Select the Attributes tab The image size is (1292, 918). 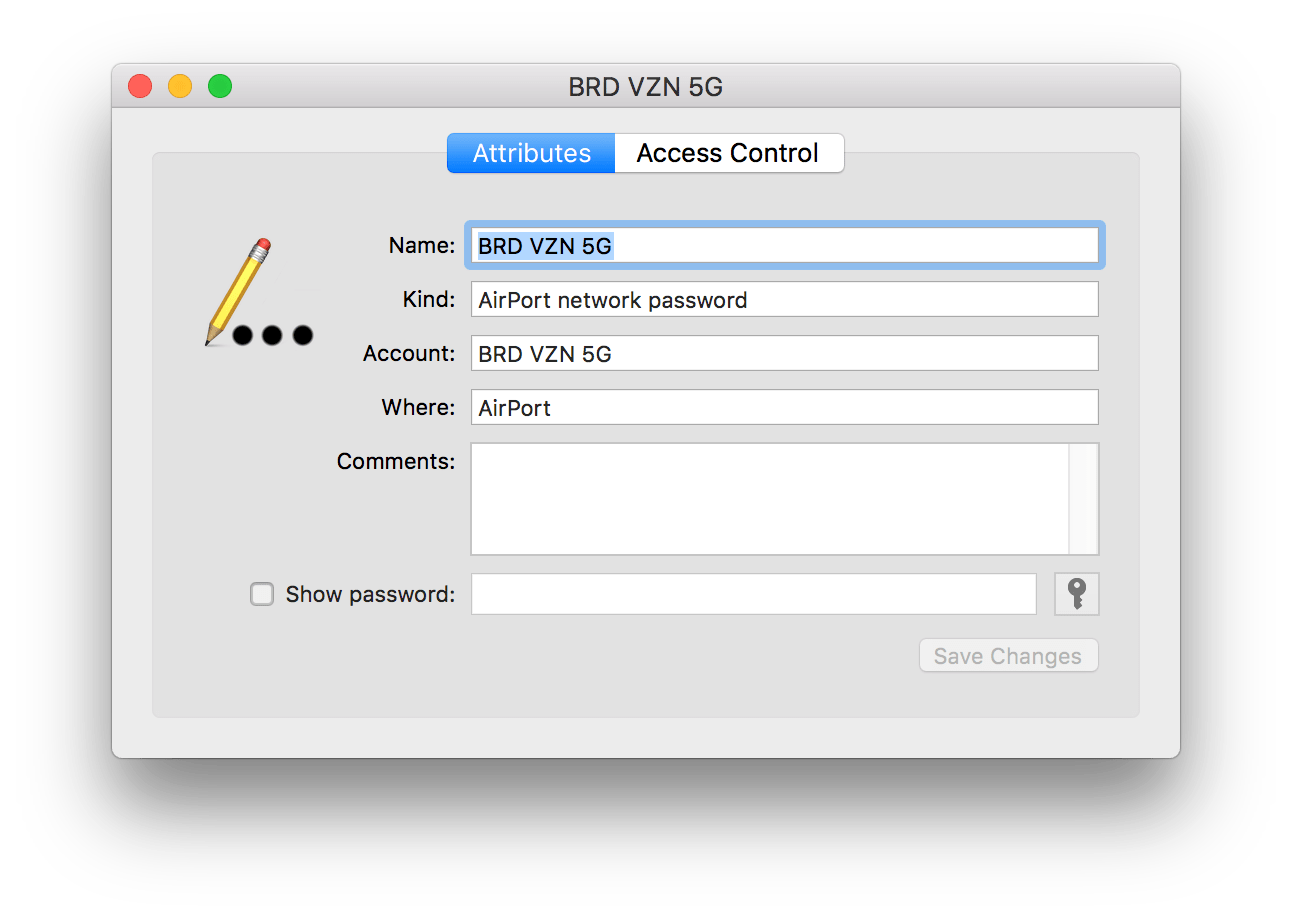pos(531,153)
